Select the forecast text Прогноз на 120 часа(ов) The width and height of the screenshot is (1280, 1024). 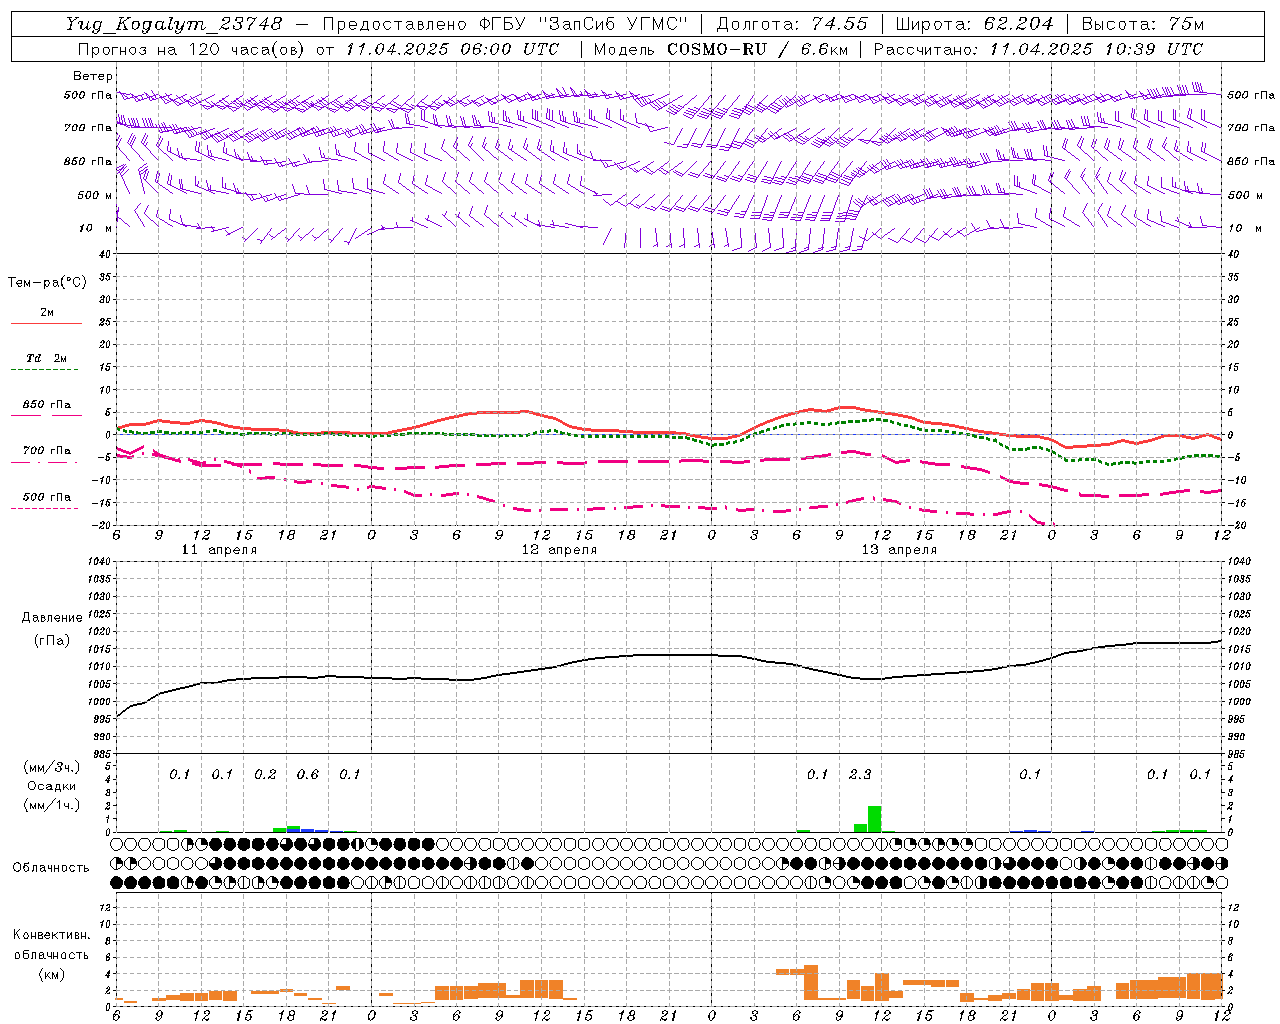[192, 49]
